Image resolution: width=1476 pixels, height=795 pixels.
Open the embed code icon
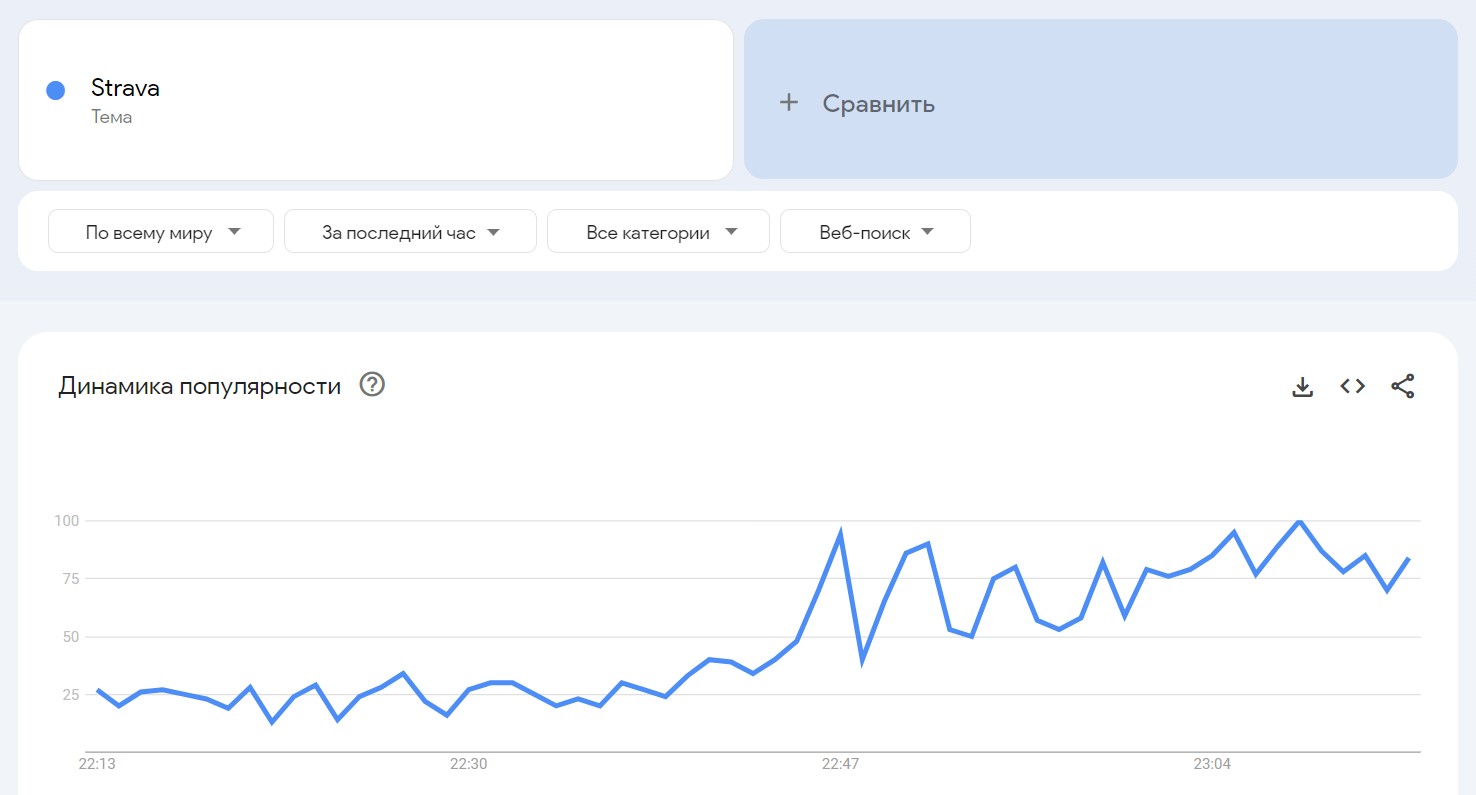point(1352,386)
